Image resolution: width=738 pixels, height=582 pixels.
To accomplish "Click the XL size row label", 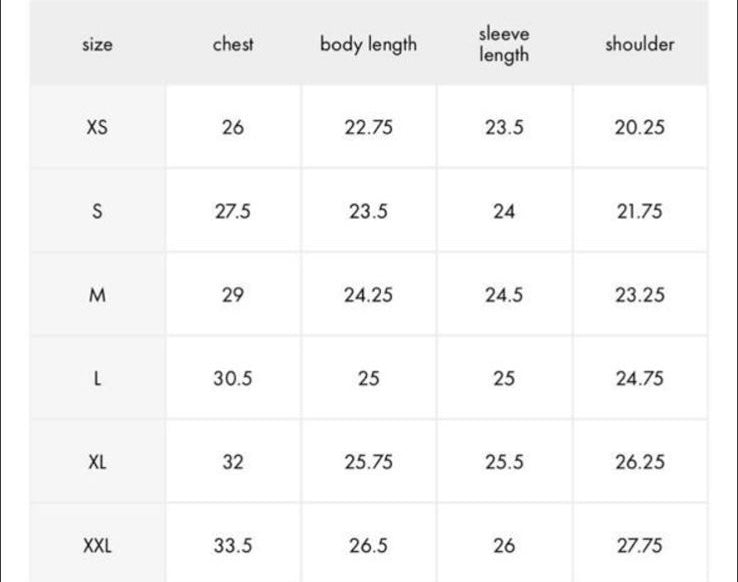I will [x=97, y=462].
